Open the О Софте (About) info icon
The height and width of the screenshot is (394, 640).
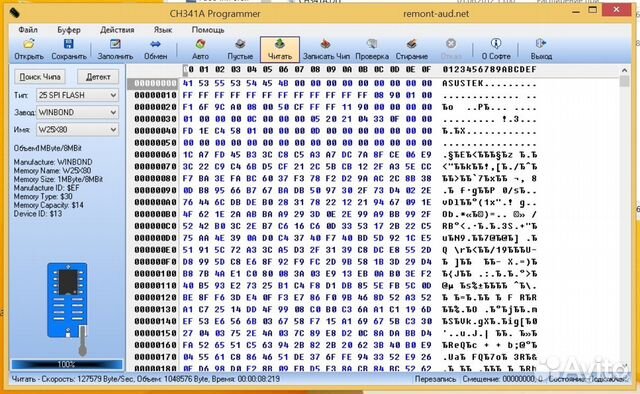click(x=496, y=43)
